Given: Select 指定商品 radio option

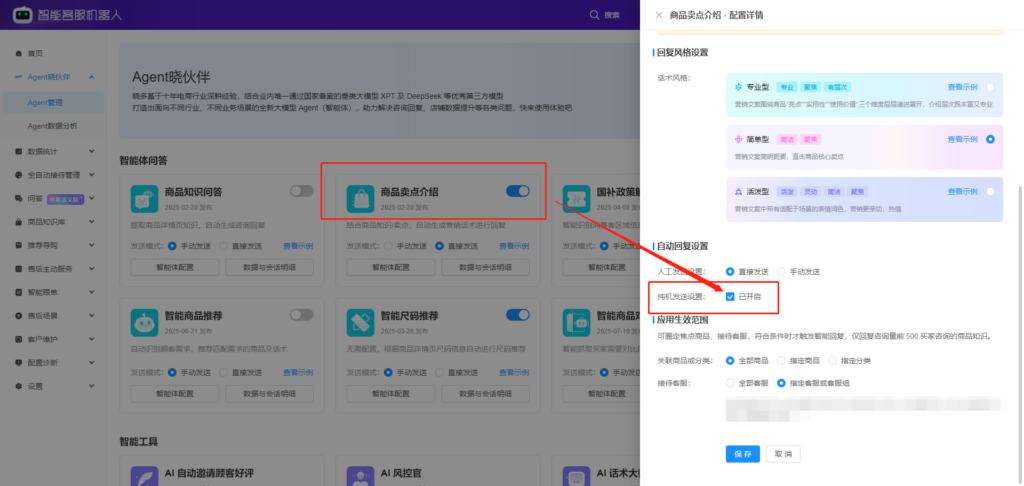Looking at the screenshot, I should coord(781,361).
